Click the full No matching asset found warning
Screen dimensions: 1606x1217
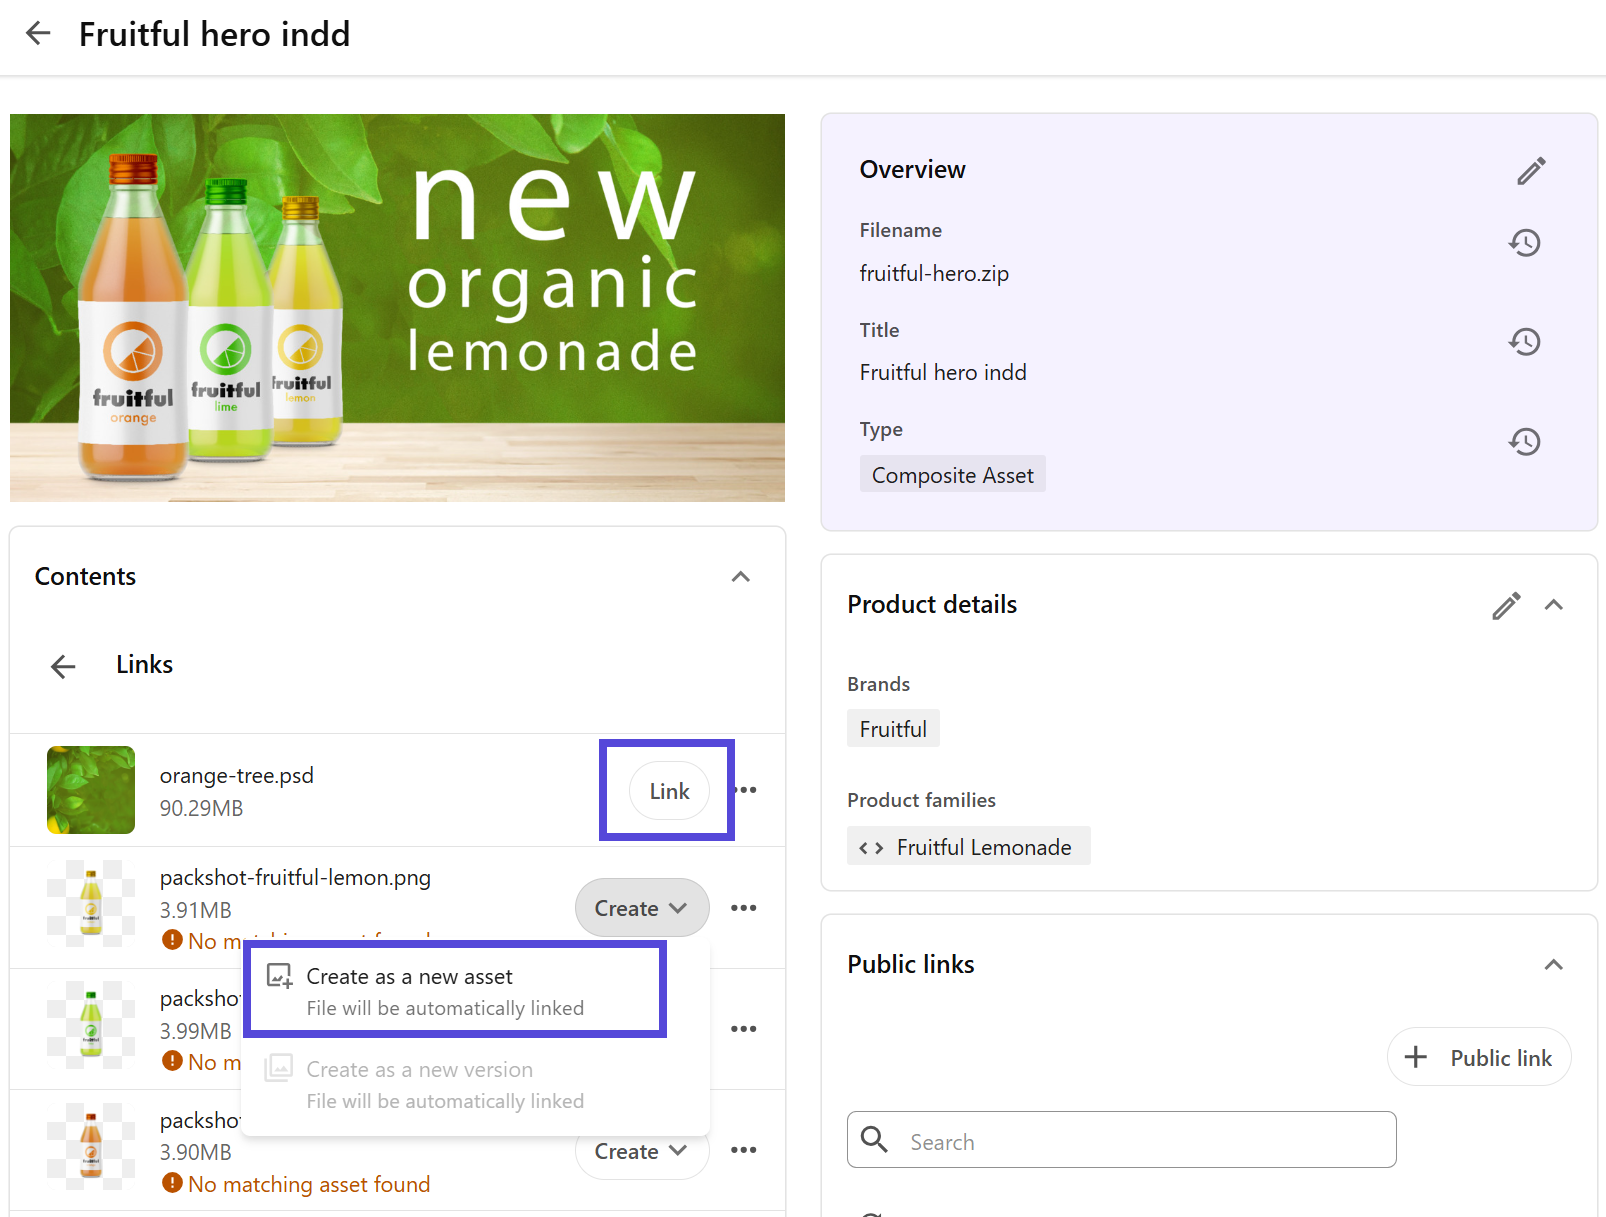297,1184
